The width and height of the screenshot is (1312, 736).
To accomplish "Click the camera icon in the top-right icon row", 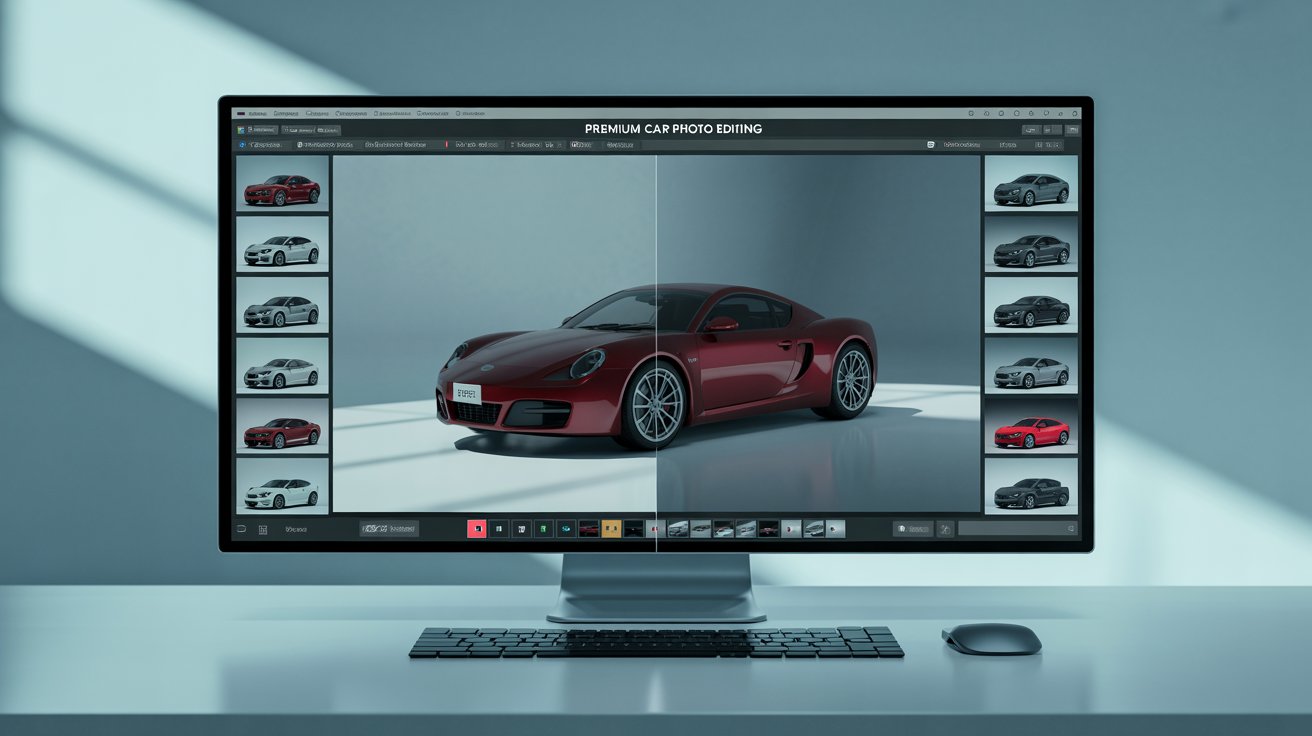I will coord(1016,113).
